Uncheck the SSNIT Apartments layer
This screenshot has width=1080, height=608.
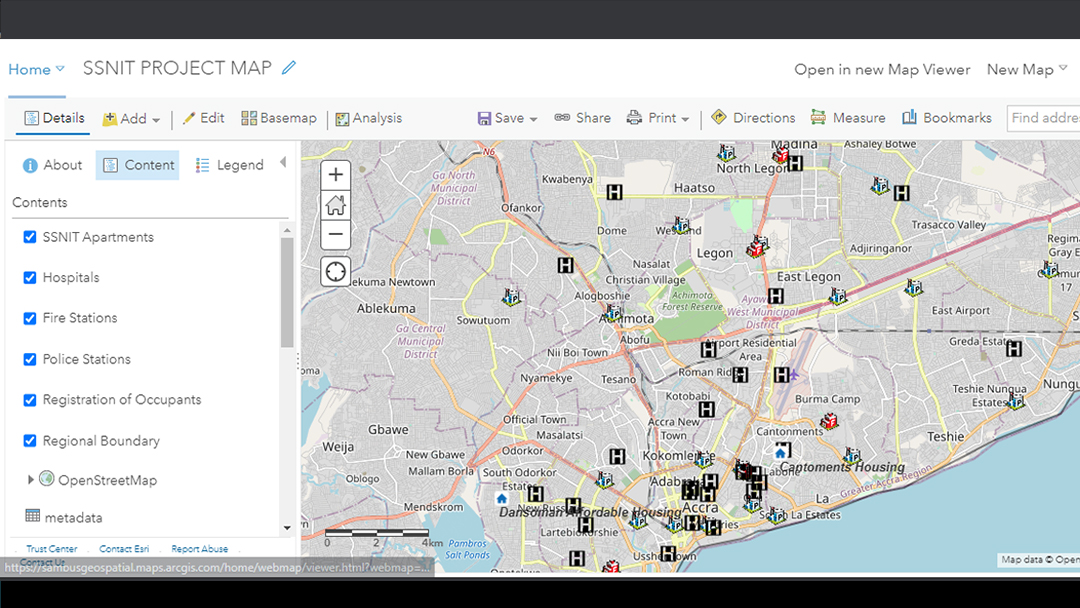30,237
